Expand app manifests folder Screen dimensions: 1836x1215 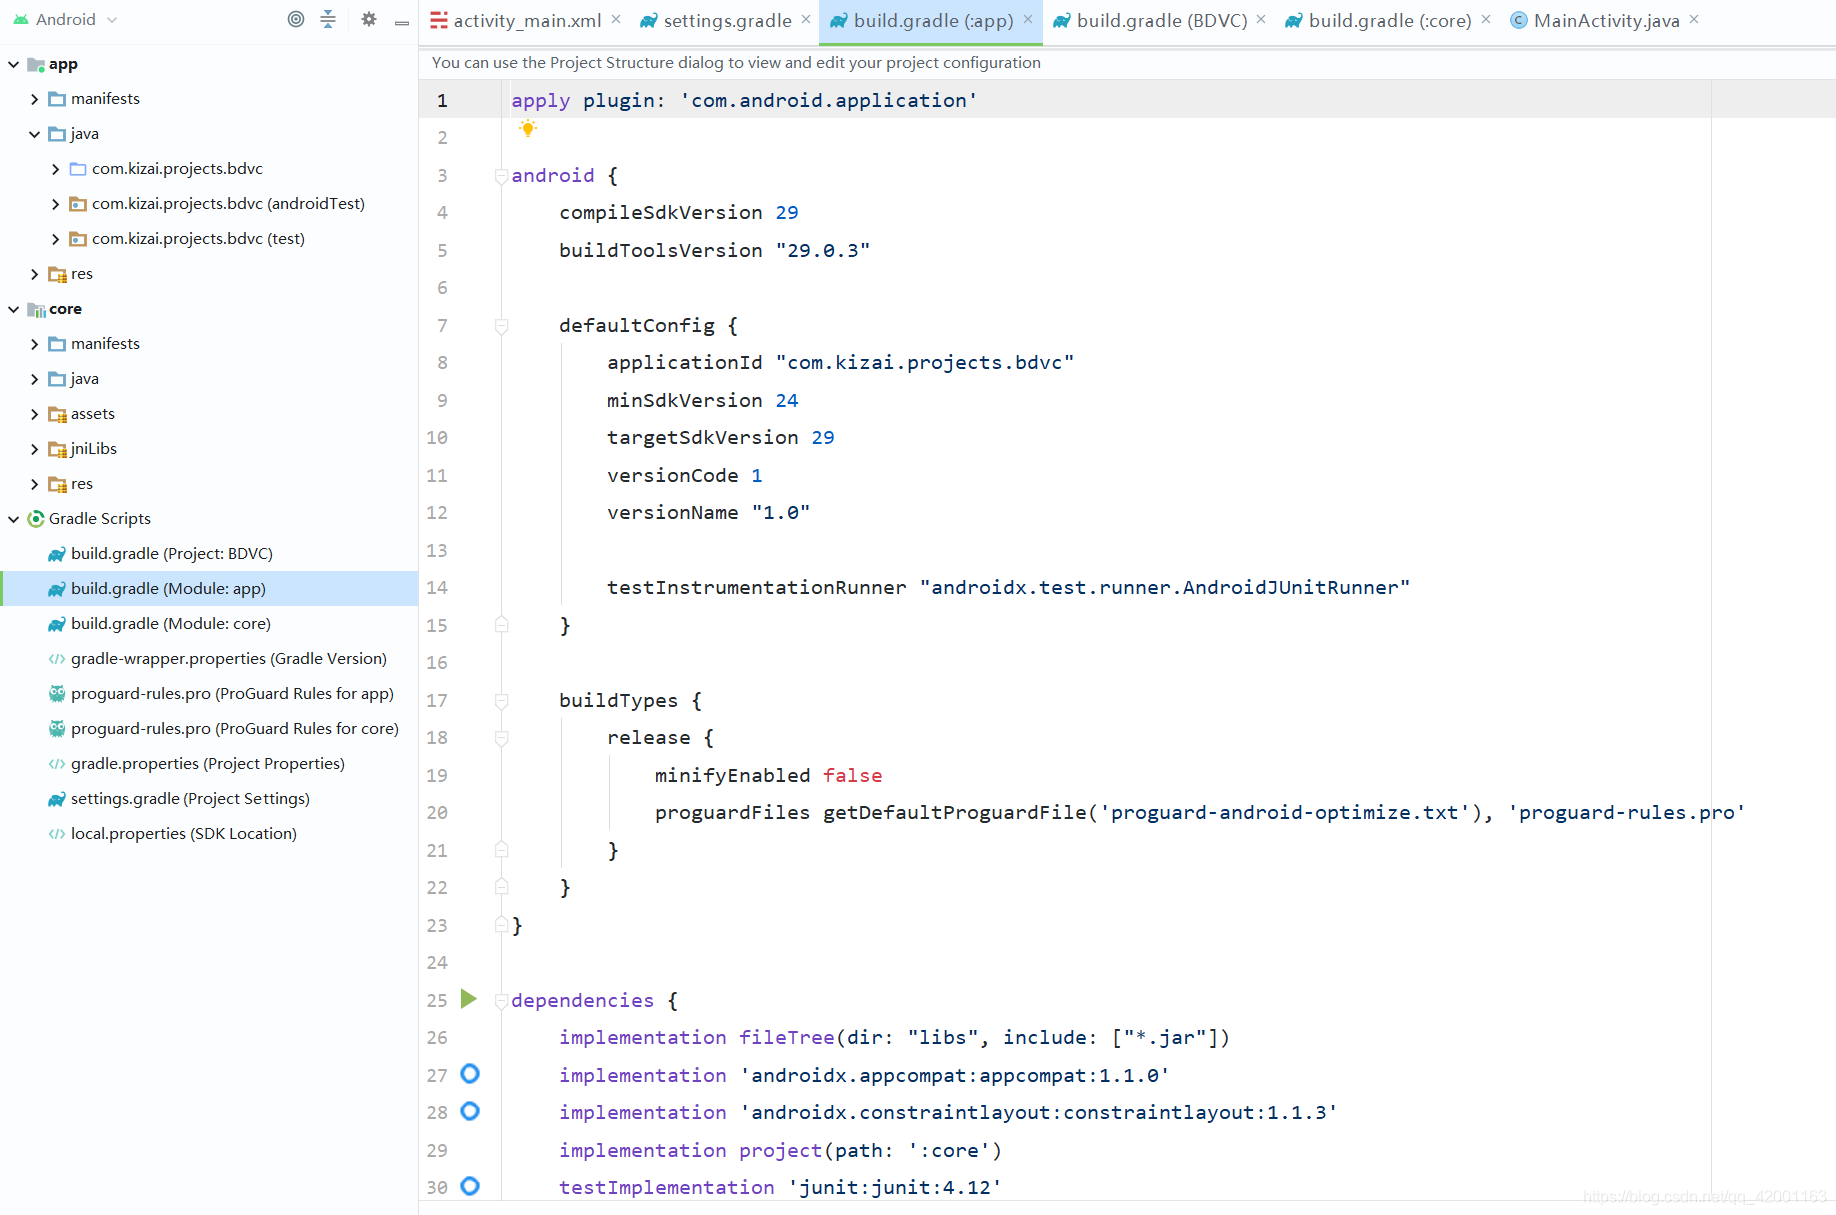point(35,99)
